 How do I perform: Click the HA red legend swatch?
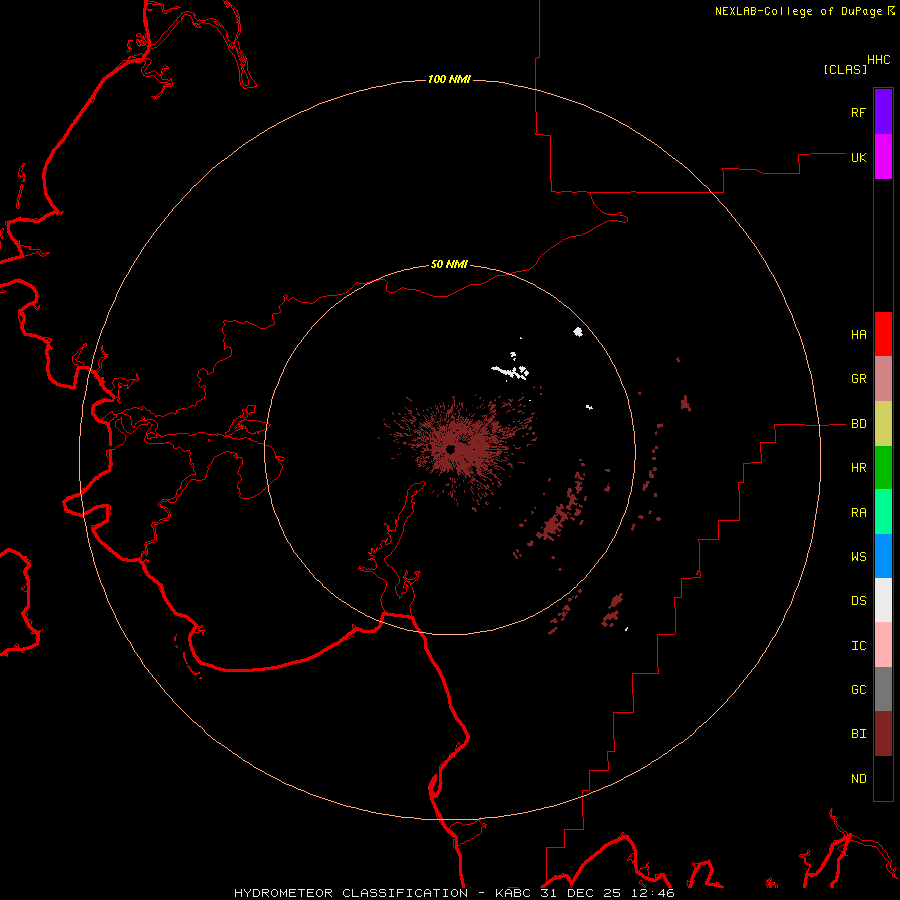[x=883, y=334]
